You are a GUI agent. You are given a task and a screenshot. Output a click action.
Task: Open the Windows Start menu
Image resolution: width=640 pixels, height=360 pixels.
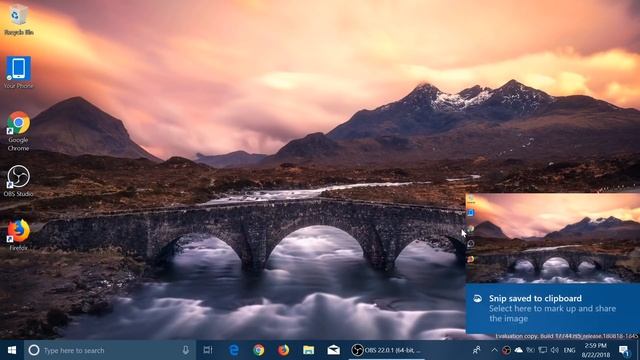point(12,350)
